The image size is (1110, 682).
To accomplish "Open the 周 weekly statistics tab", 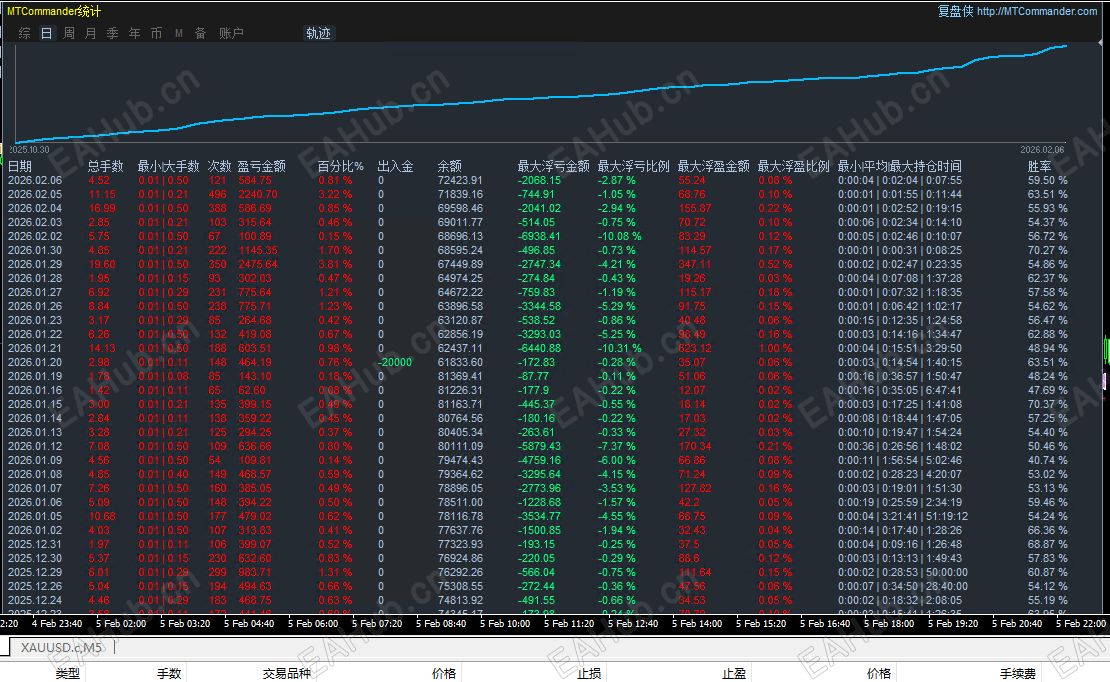I will pos(69,33).
